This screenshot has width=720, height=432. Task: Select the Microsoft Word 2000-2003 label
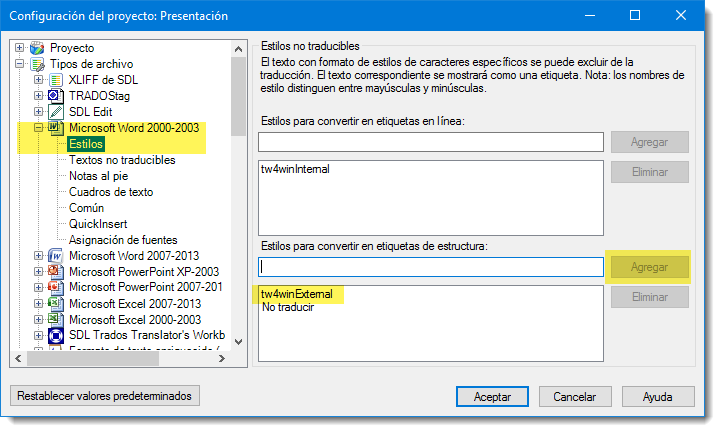[134, 128]
